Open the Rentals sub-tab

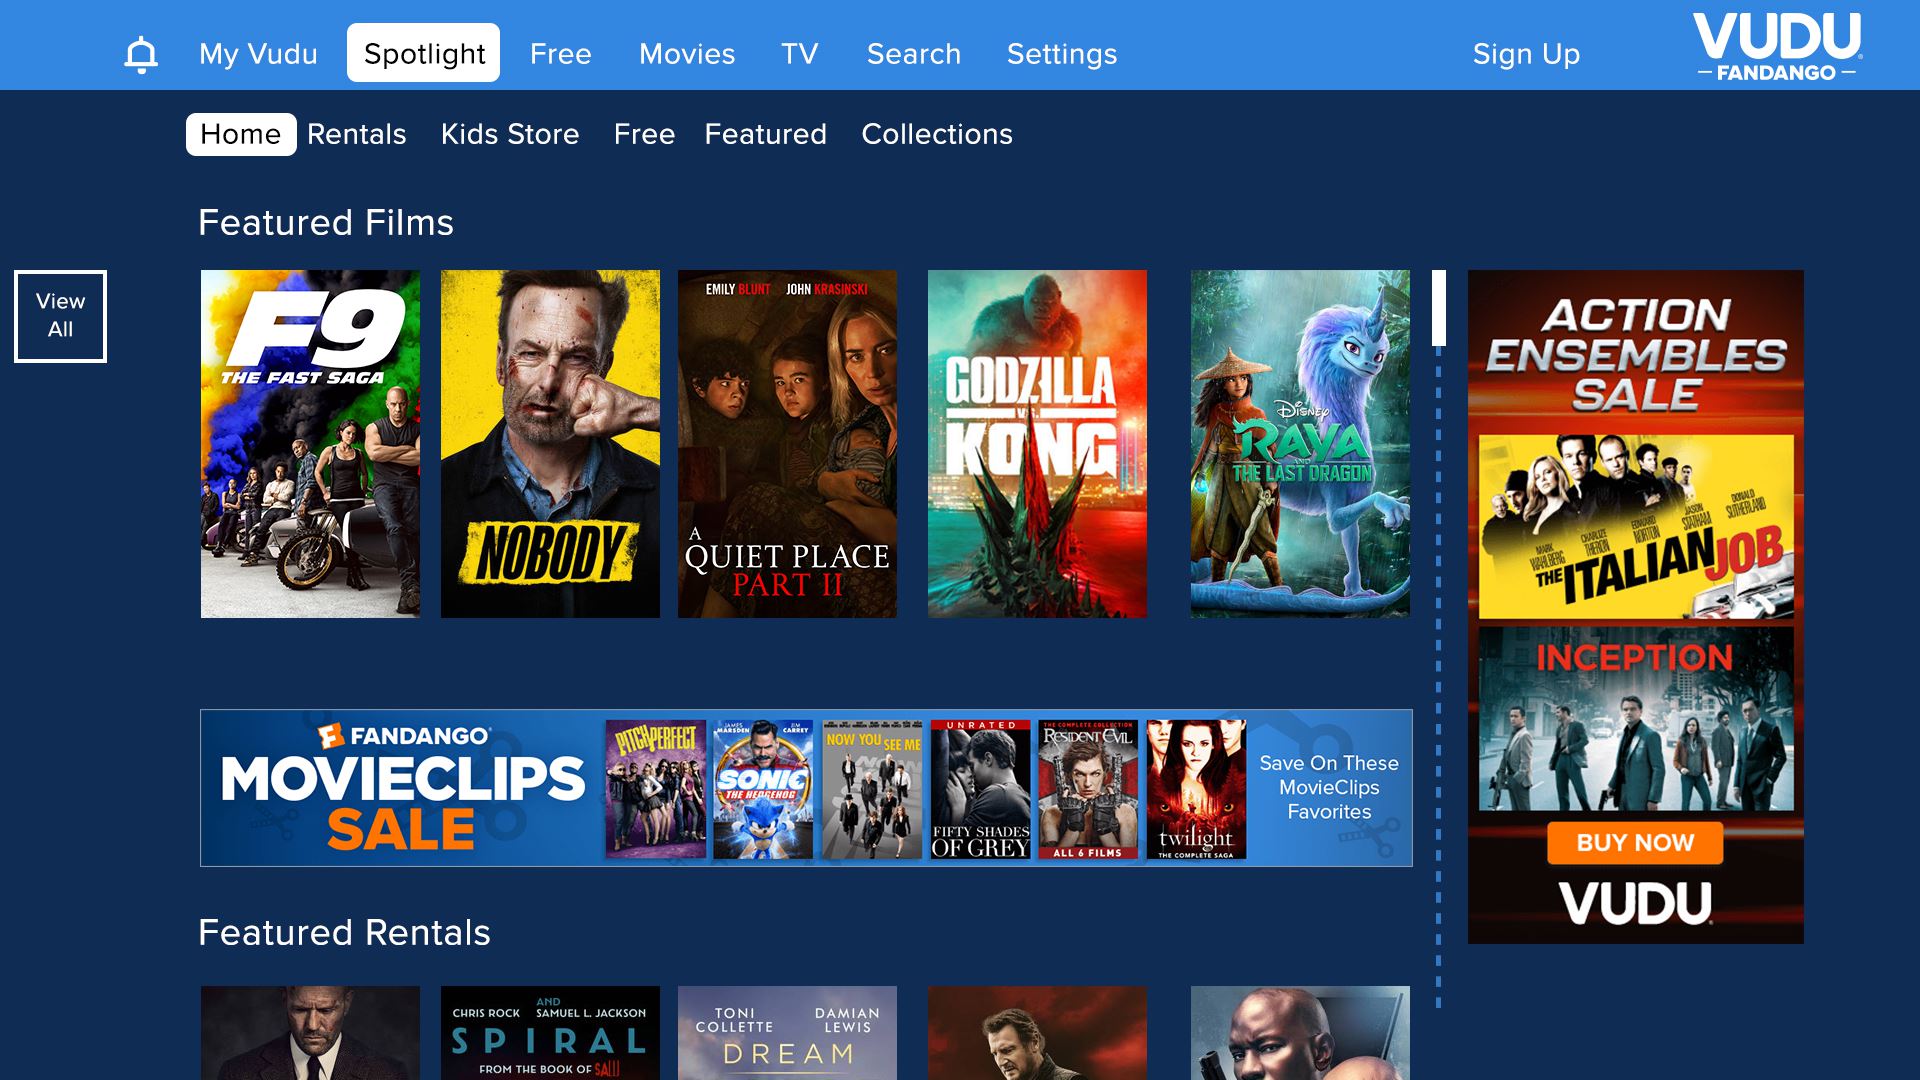click(x=357, y=134)
